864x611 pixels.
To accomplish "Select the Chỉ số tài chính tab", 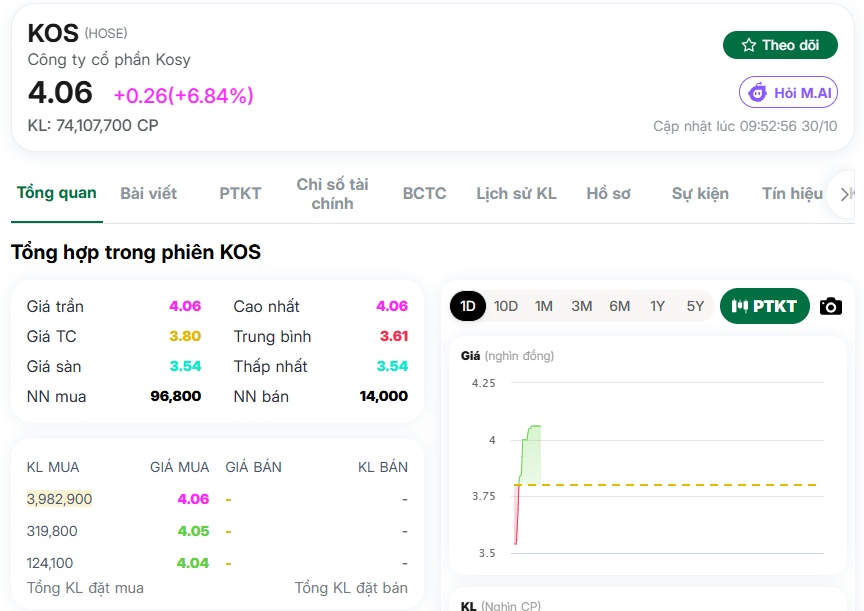I will (x=332, y=193).
